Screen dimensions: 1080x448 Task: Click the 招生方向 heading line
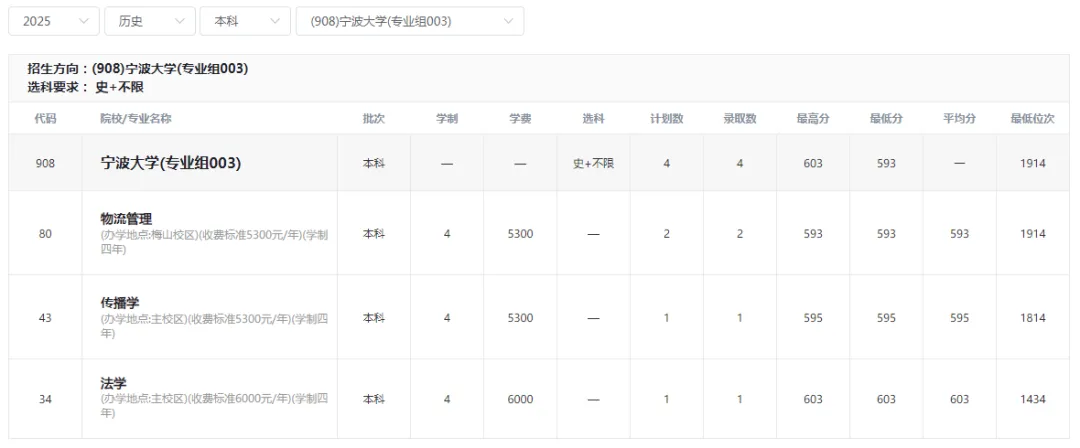pos(138,68)
